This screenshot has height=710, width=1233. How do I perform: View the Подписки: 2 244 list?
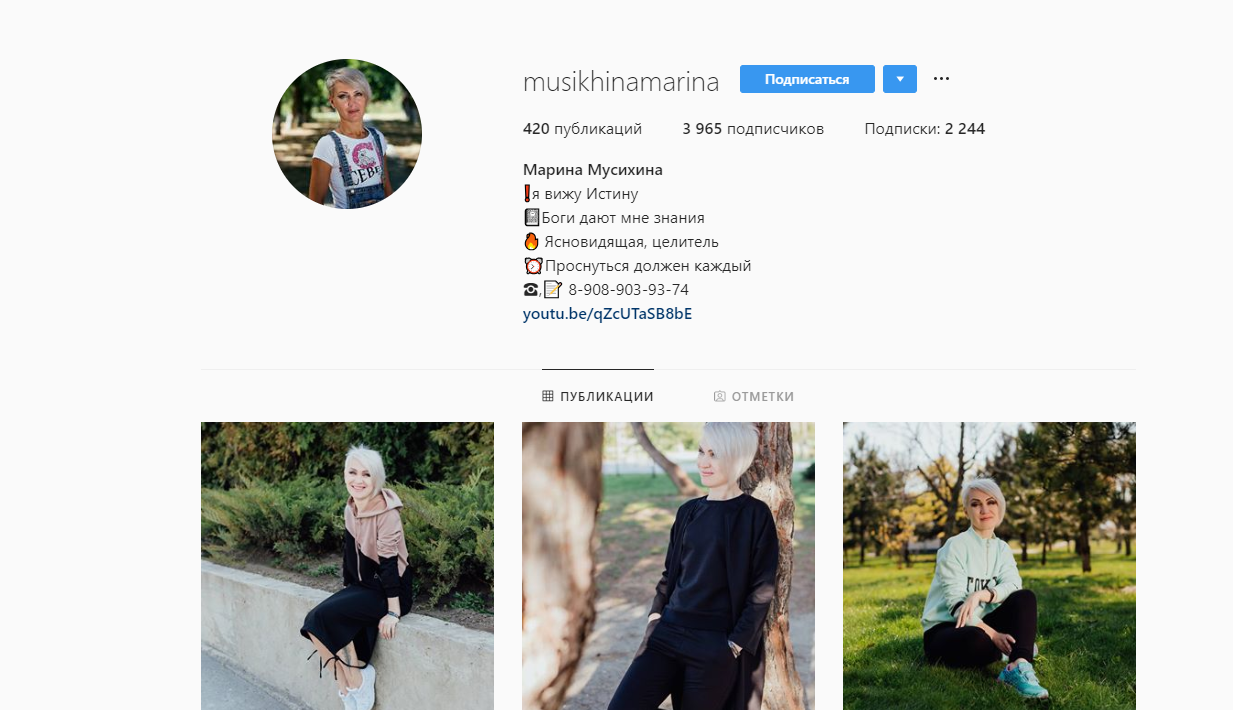tap(925, 129)
